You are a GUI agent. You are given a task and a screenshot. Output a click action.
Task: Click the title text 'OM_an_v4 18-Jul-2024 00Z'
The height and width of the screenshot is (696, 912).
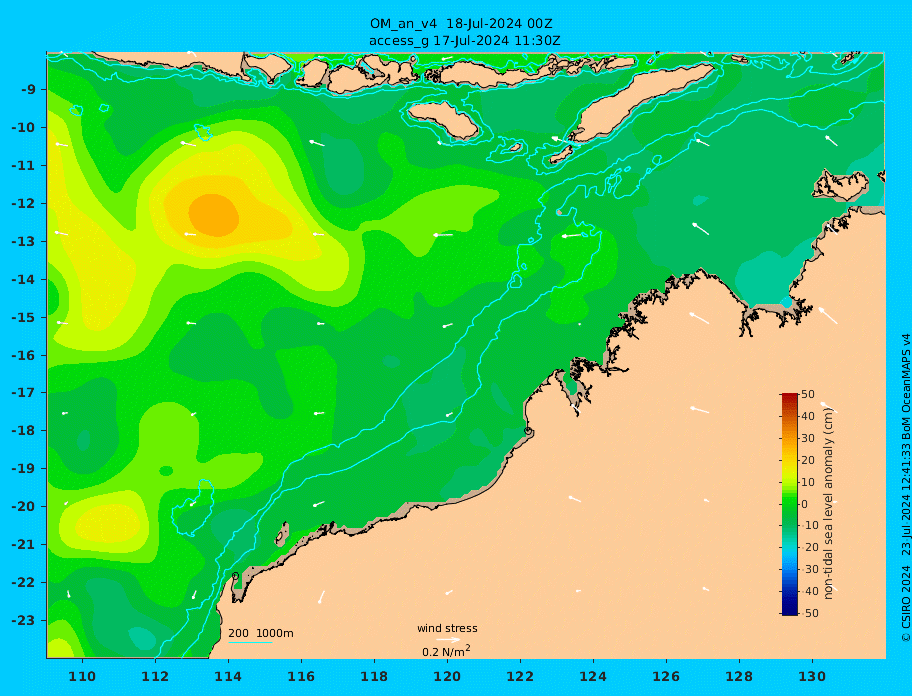(461, 24)
